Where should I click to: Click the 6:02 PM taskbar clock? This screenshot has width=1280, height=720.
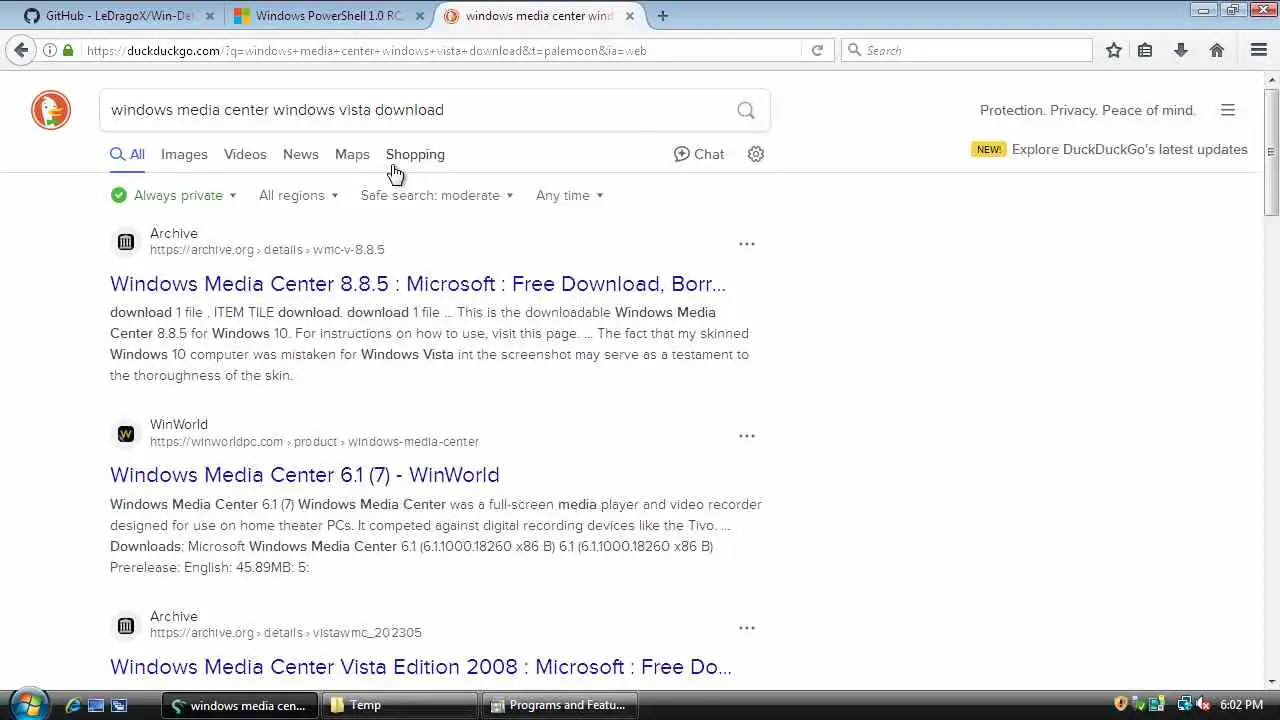coord(1241,705)
